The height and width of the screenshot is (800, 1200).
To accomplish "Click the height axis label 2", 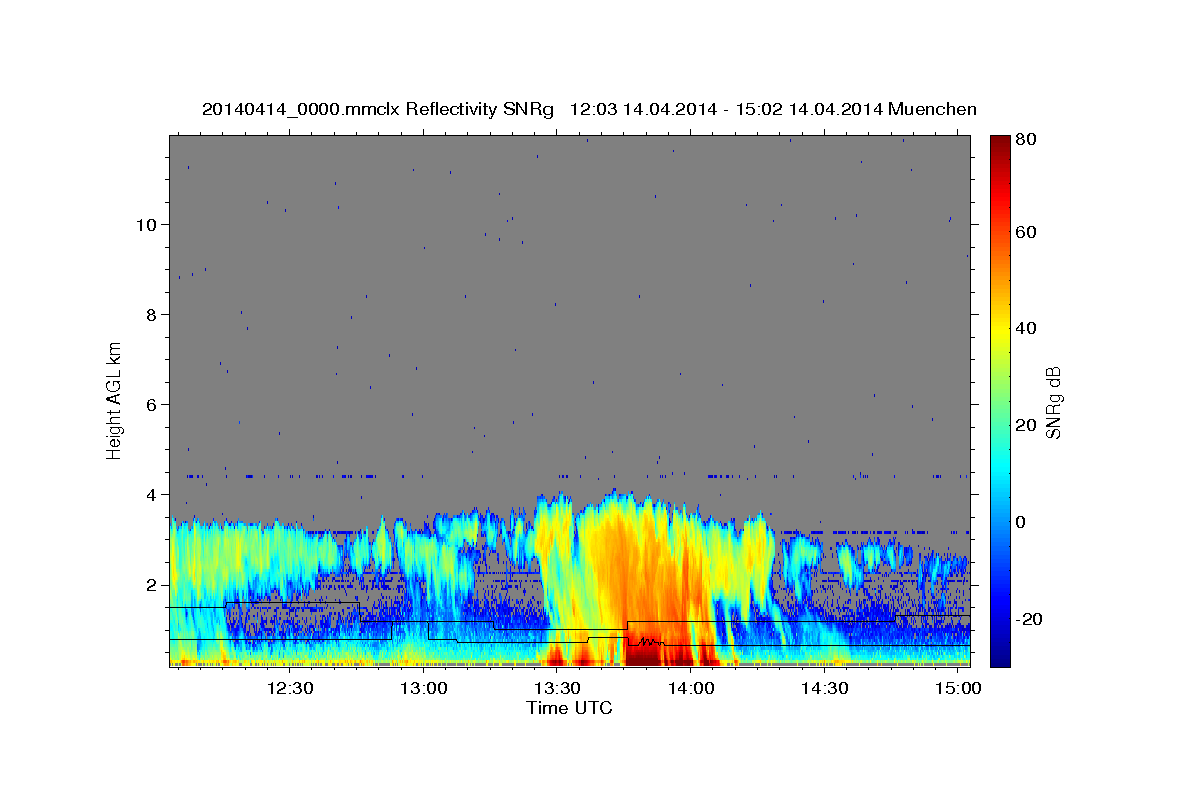I will pyautogui.click(x=152, y=585).
